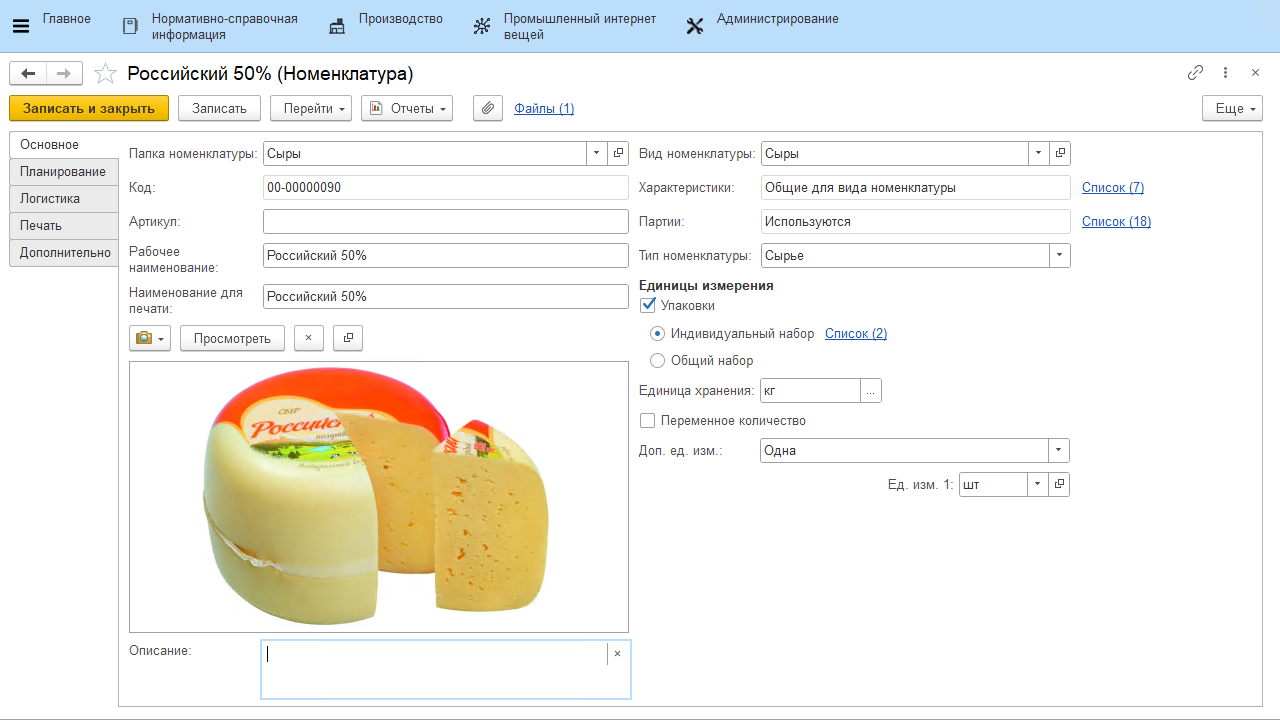Open the Производство menu section

tap(400, 19)
